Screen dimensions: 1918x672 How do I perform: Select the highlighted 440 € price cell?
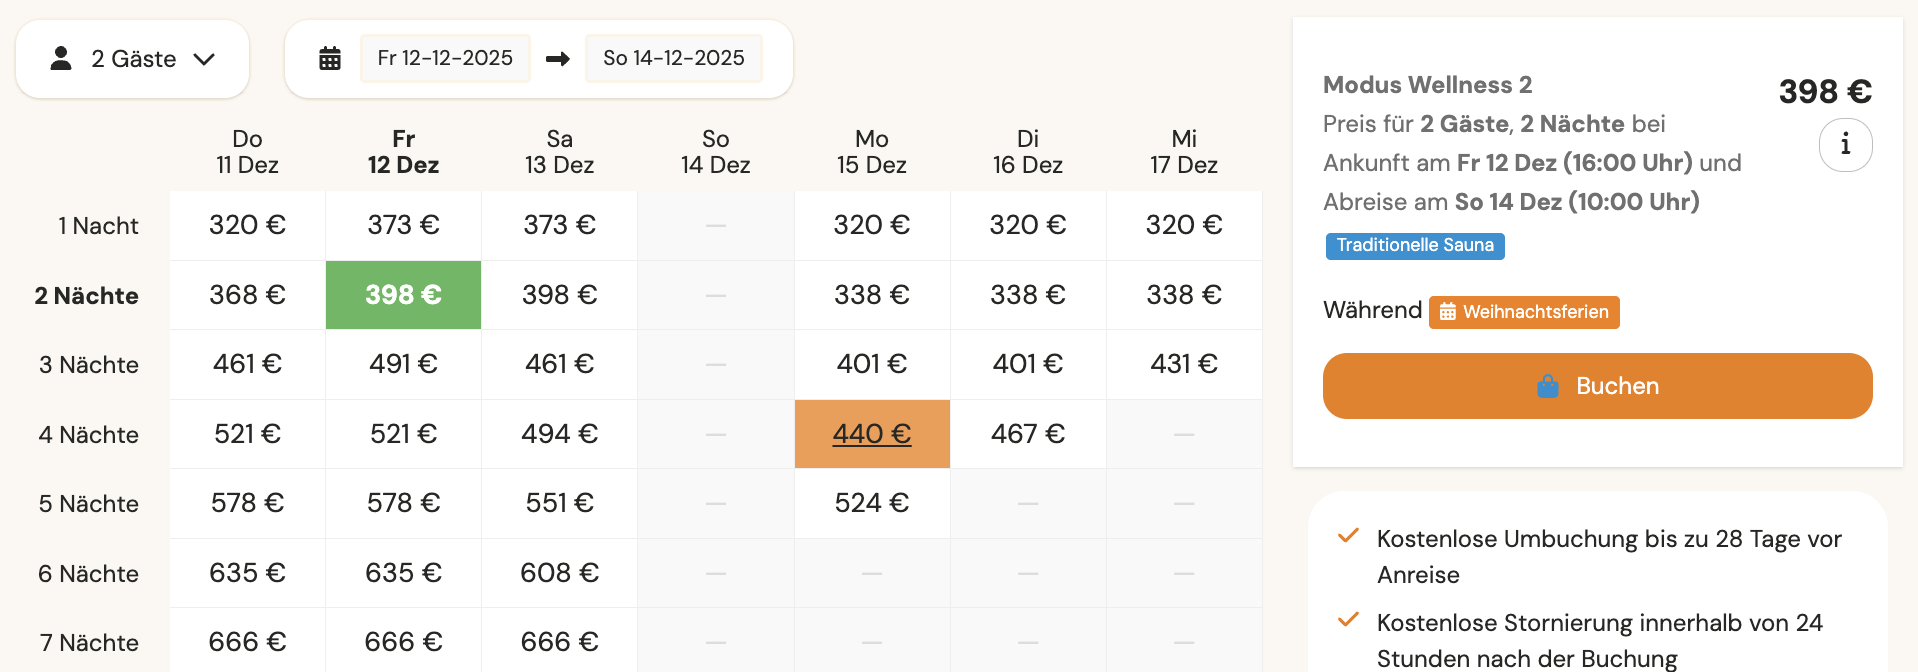[871, 434]
